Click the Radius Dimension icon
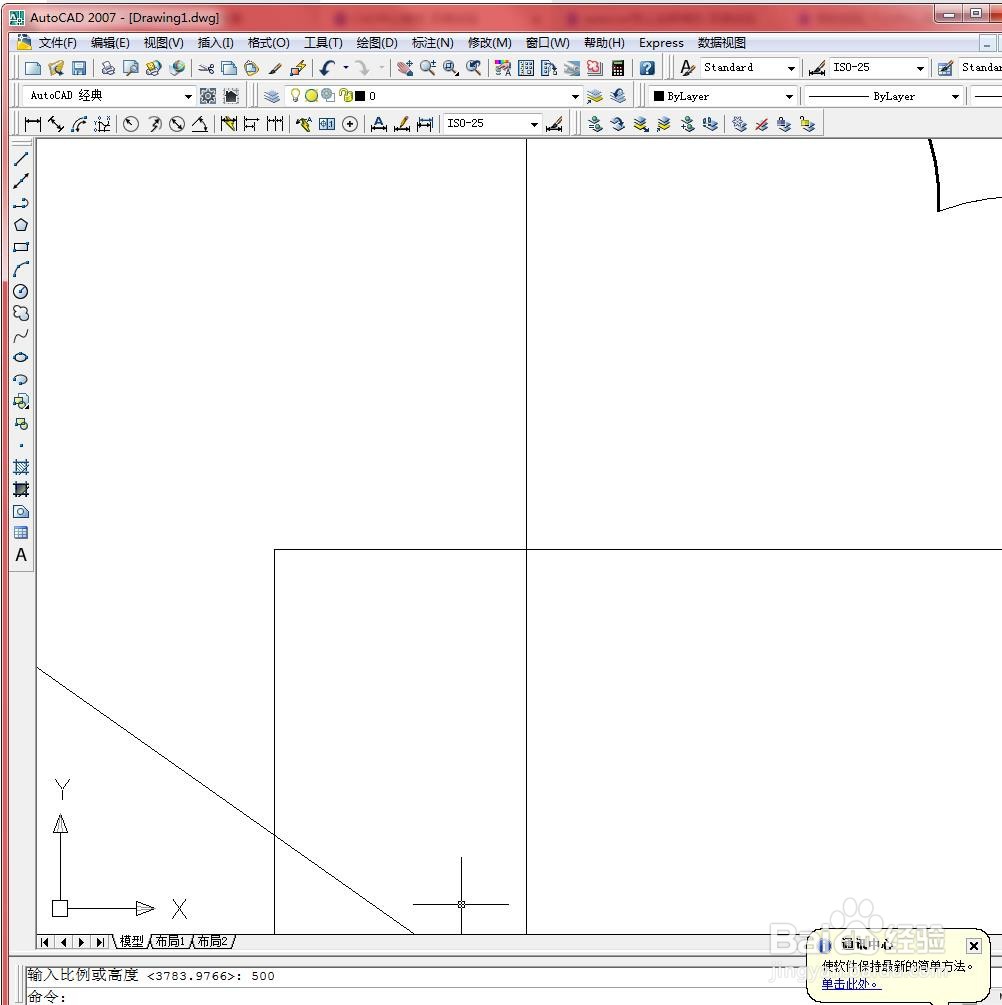The image size is (1002, 1005). 131,124
